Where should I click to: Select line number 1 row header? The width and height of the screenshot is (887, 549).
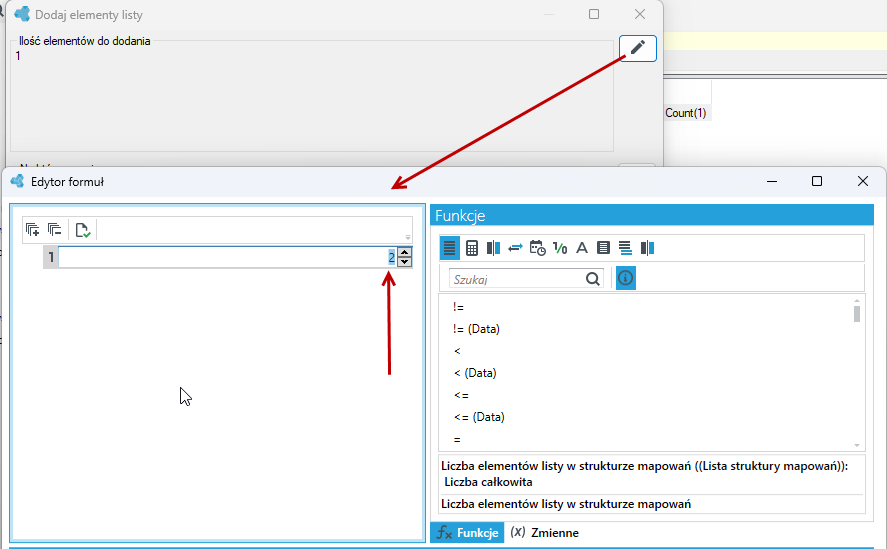(51, 258)
